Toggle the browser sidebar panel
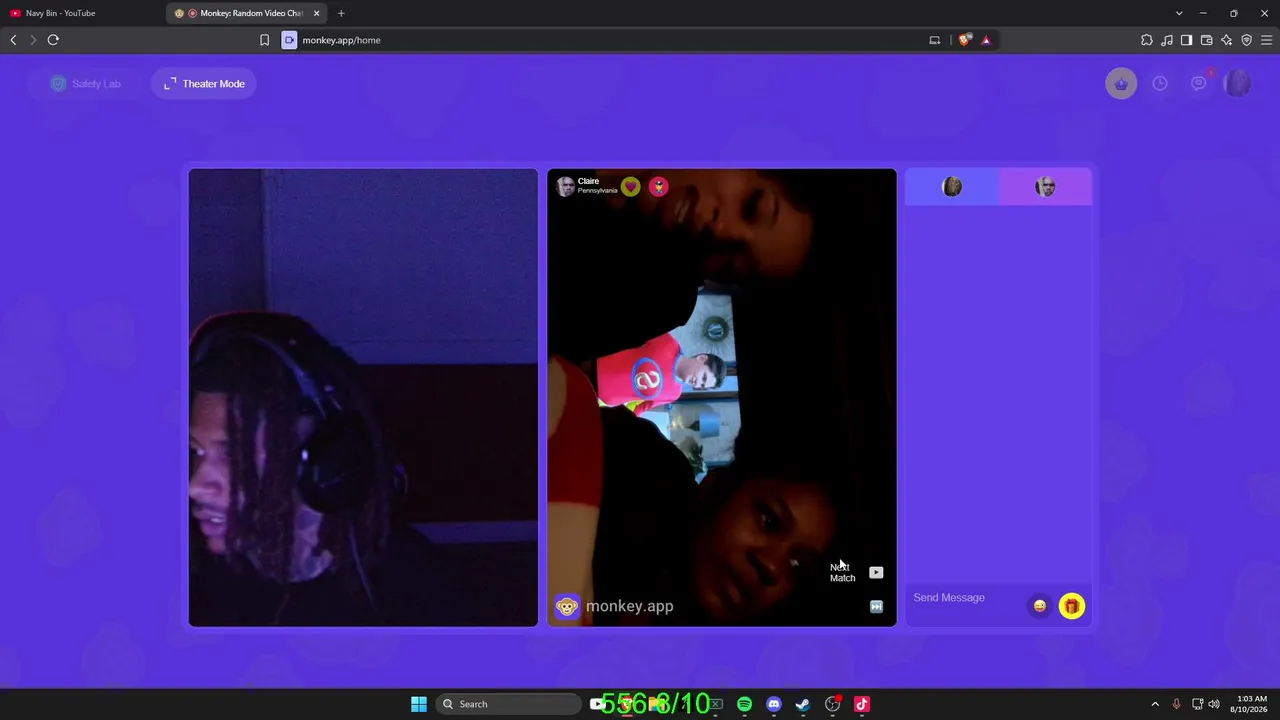This screenshot has width=1280, height=720. pyautogui.click(x=1186, y=40)
